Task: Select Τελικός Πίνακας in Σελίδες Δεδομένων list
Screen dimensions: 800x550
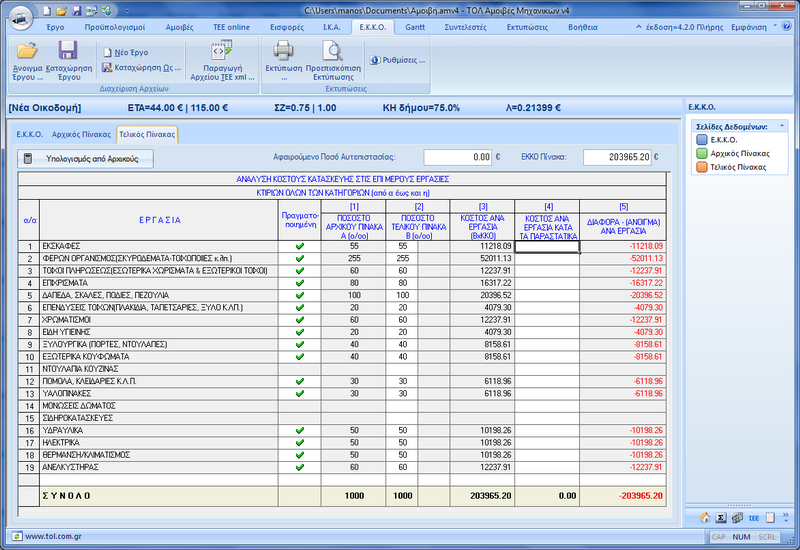Action: 738,167
